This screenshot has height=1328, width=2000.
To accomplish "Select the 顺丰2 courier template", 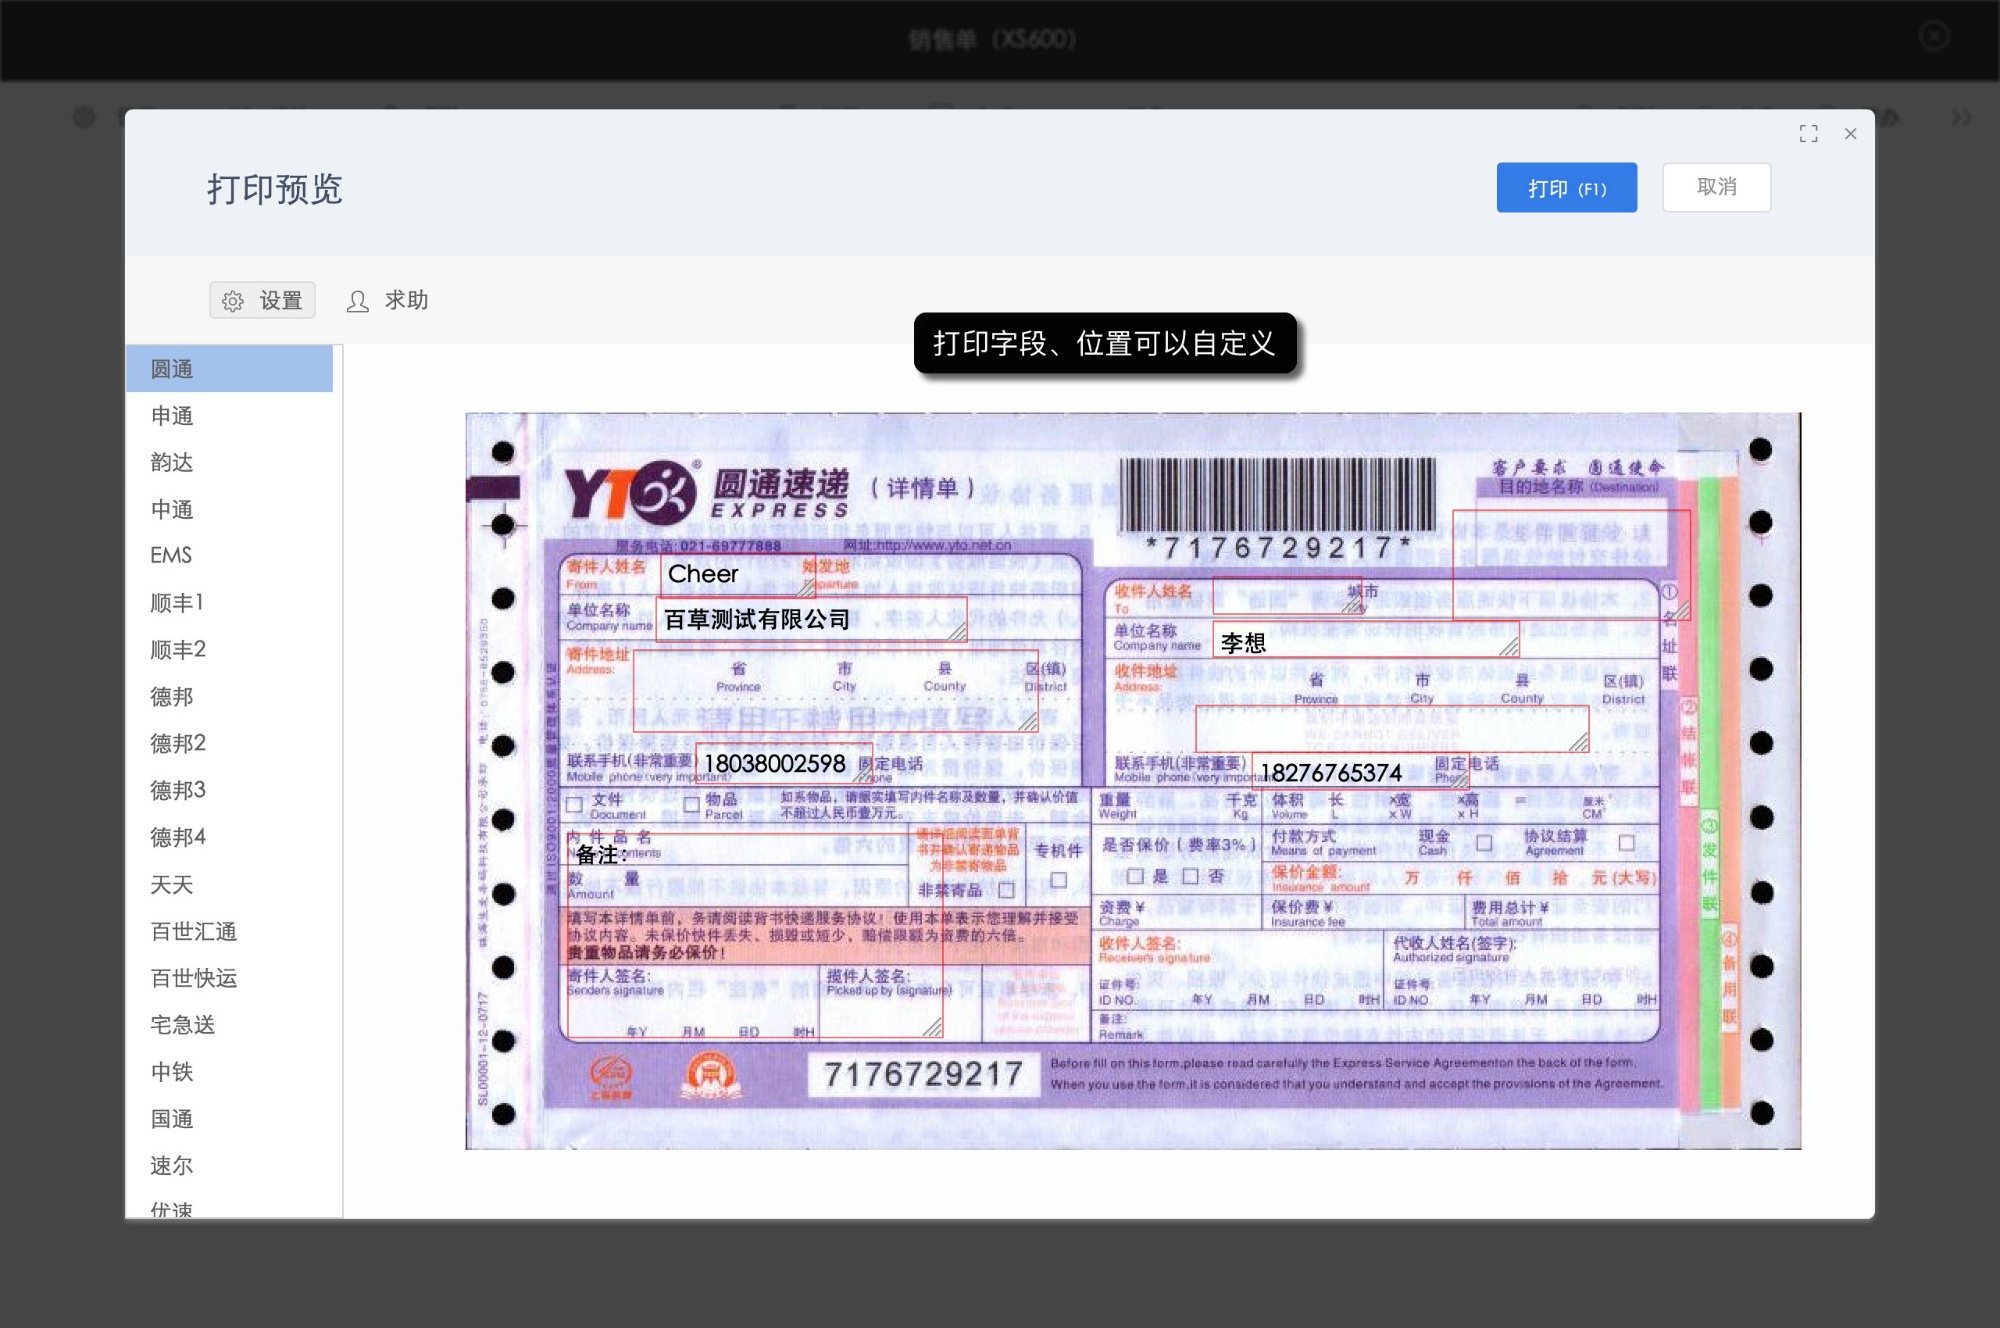I will [x=229, y=649].
